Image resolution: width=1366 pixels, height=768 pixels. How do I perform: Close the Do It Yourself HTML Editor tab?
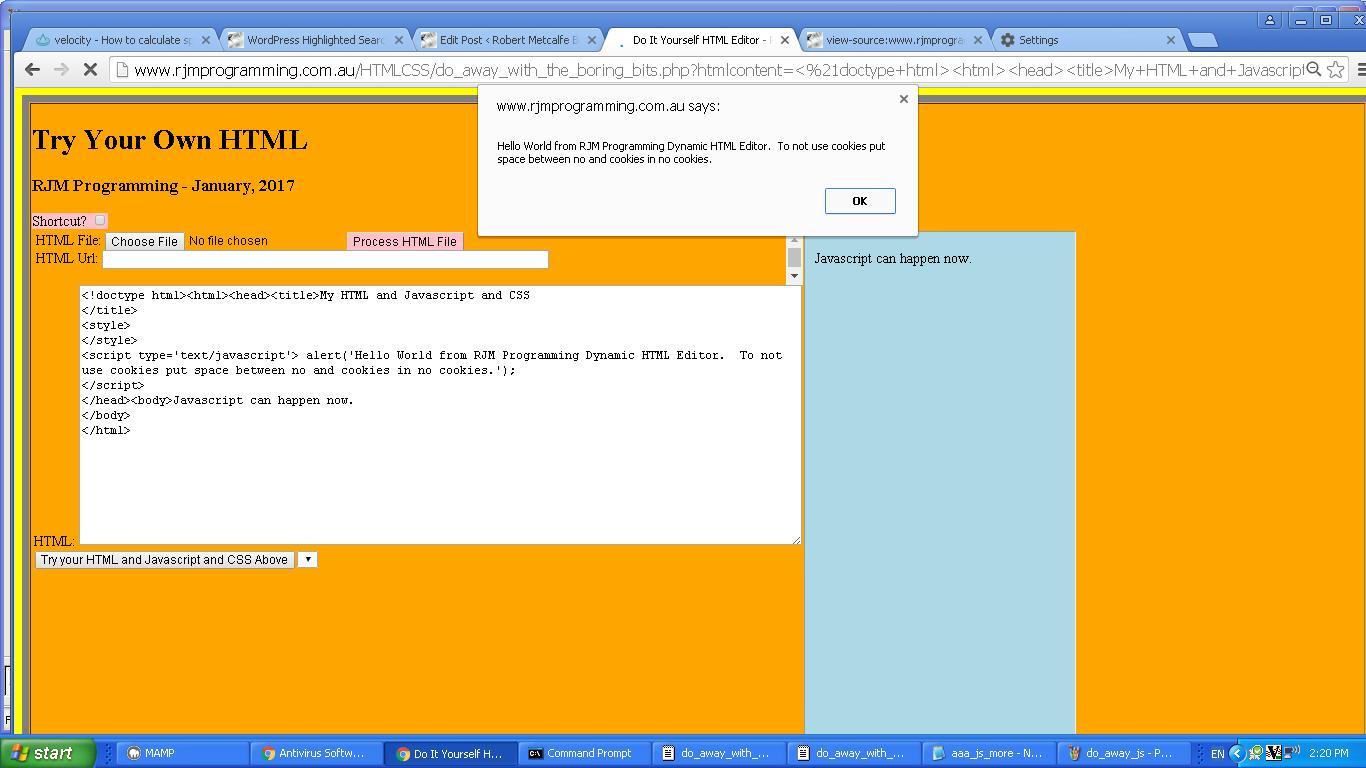[x=784, y=40]
